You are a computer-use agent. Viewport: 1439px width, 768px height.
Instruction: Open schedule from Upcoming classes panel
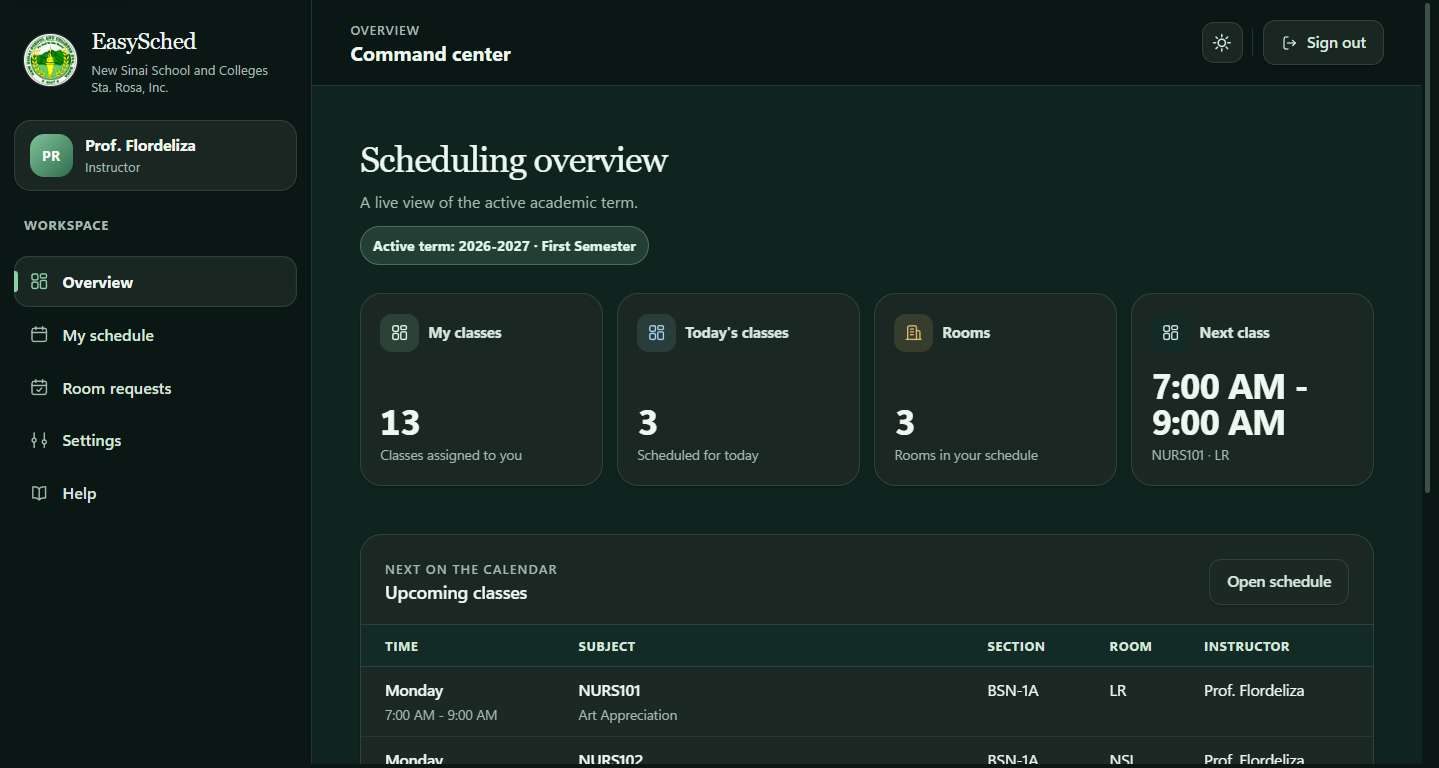coord(1279,582)
